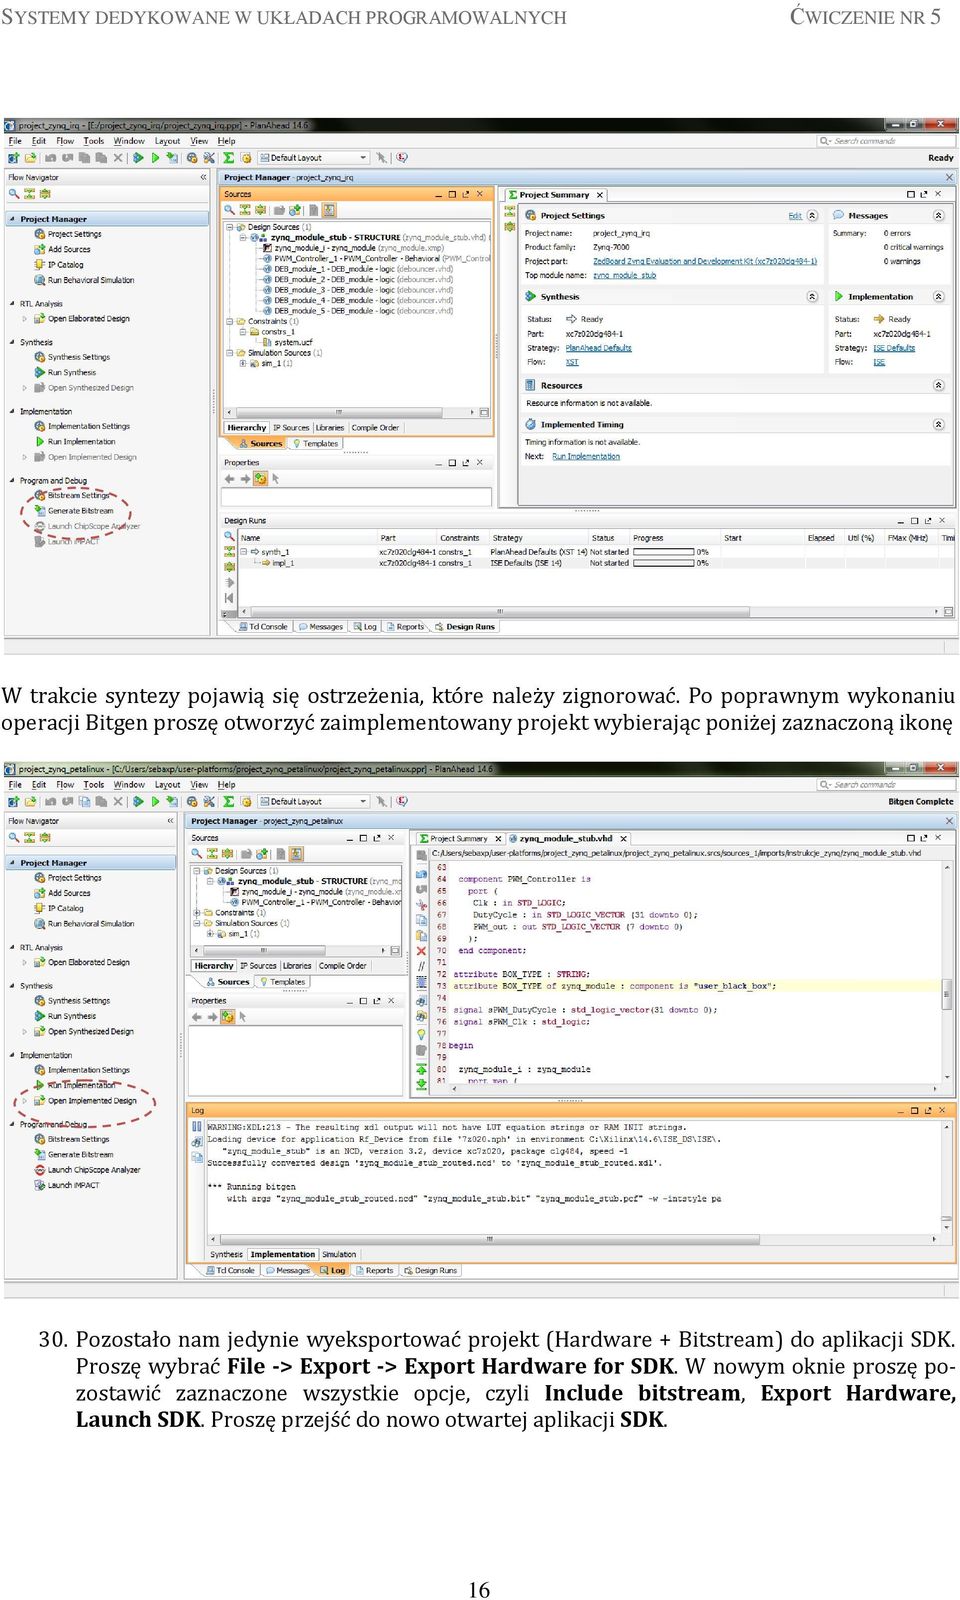Click Run Implementation link under Implemented Timing
Image resolution: width=960 pixels, height=1600 pixels.
pos(586,457)
